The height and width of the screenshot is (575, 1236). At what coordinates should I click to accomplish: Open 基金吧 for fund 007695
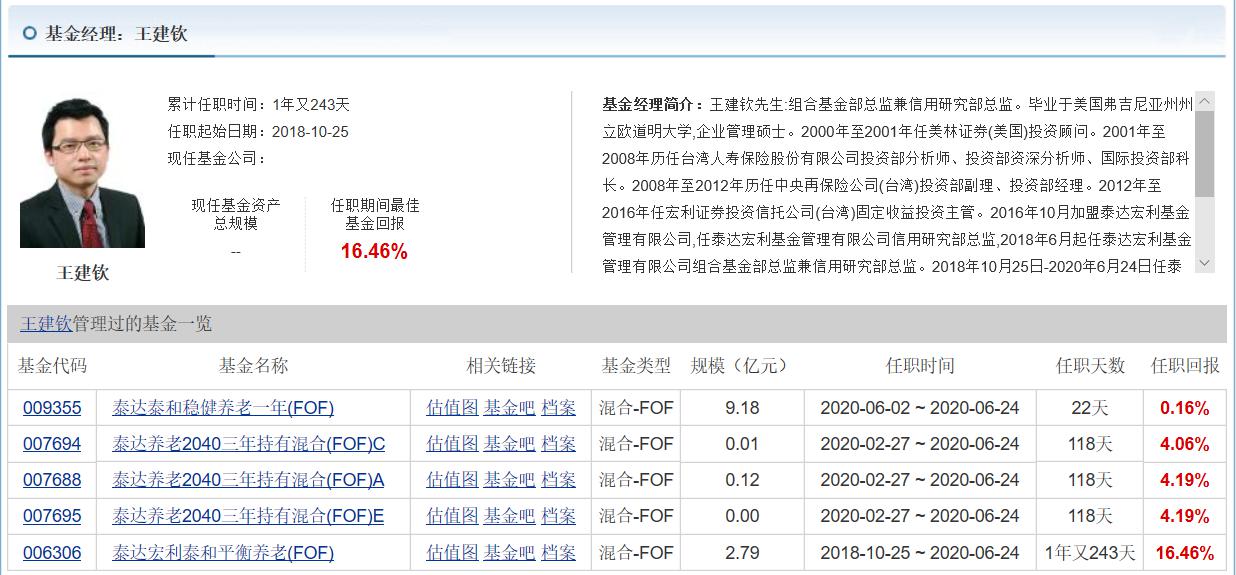pos(509,516)
